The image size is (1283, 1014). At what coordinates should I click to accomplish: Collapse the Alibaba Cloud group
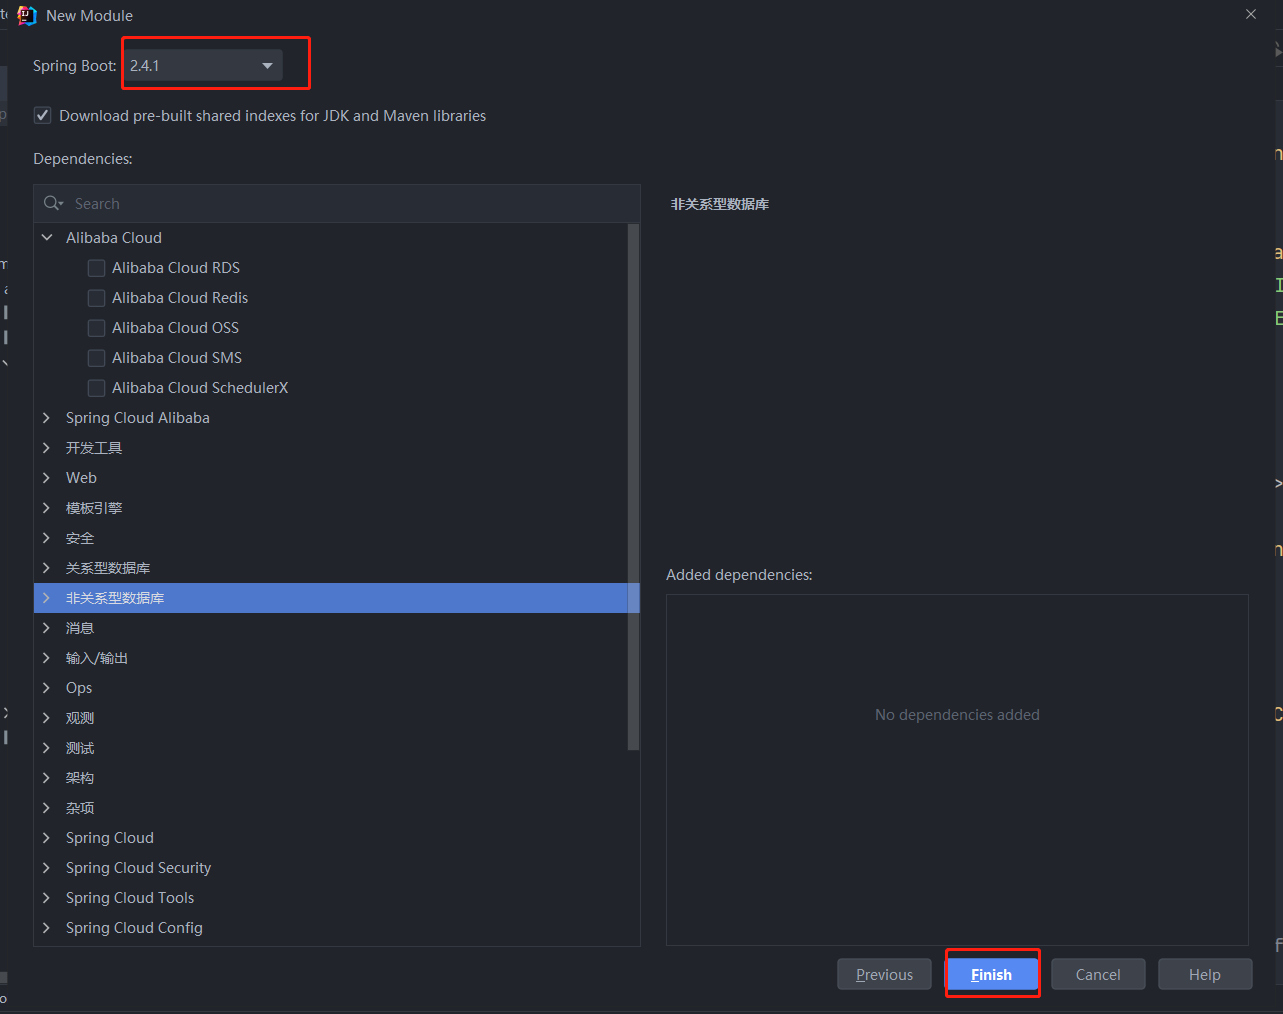(x=46, y=237)
